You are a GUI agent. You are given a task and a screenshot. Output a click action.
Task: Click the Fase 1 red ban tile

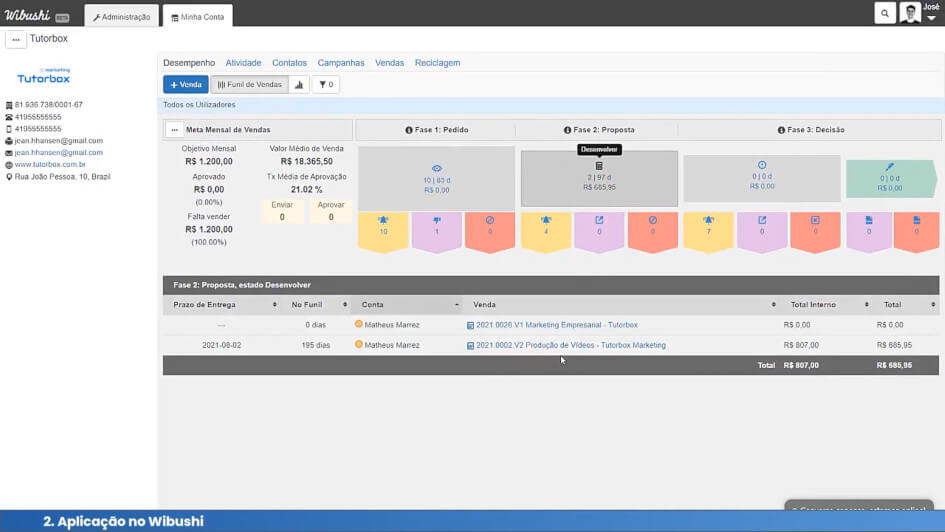click(x=490, y=231)
